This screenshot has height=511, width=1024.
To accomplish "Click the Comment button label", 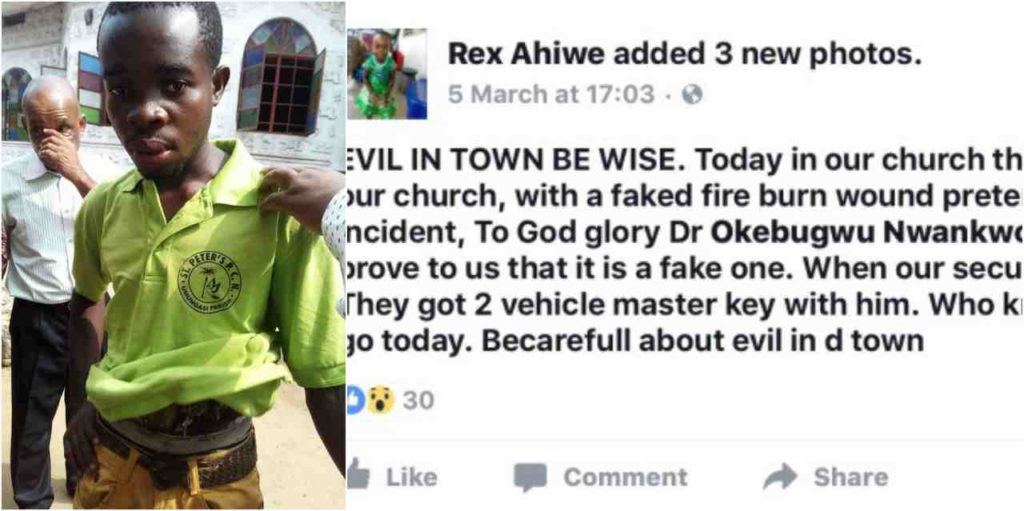I will 626,477.
